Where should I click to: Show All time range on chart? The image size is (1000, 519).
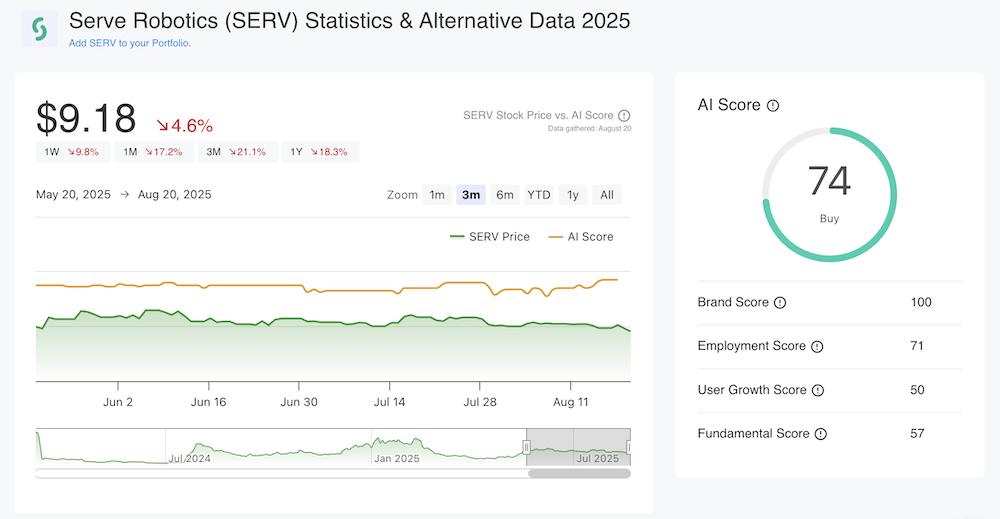point(607,195)
